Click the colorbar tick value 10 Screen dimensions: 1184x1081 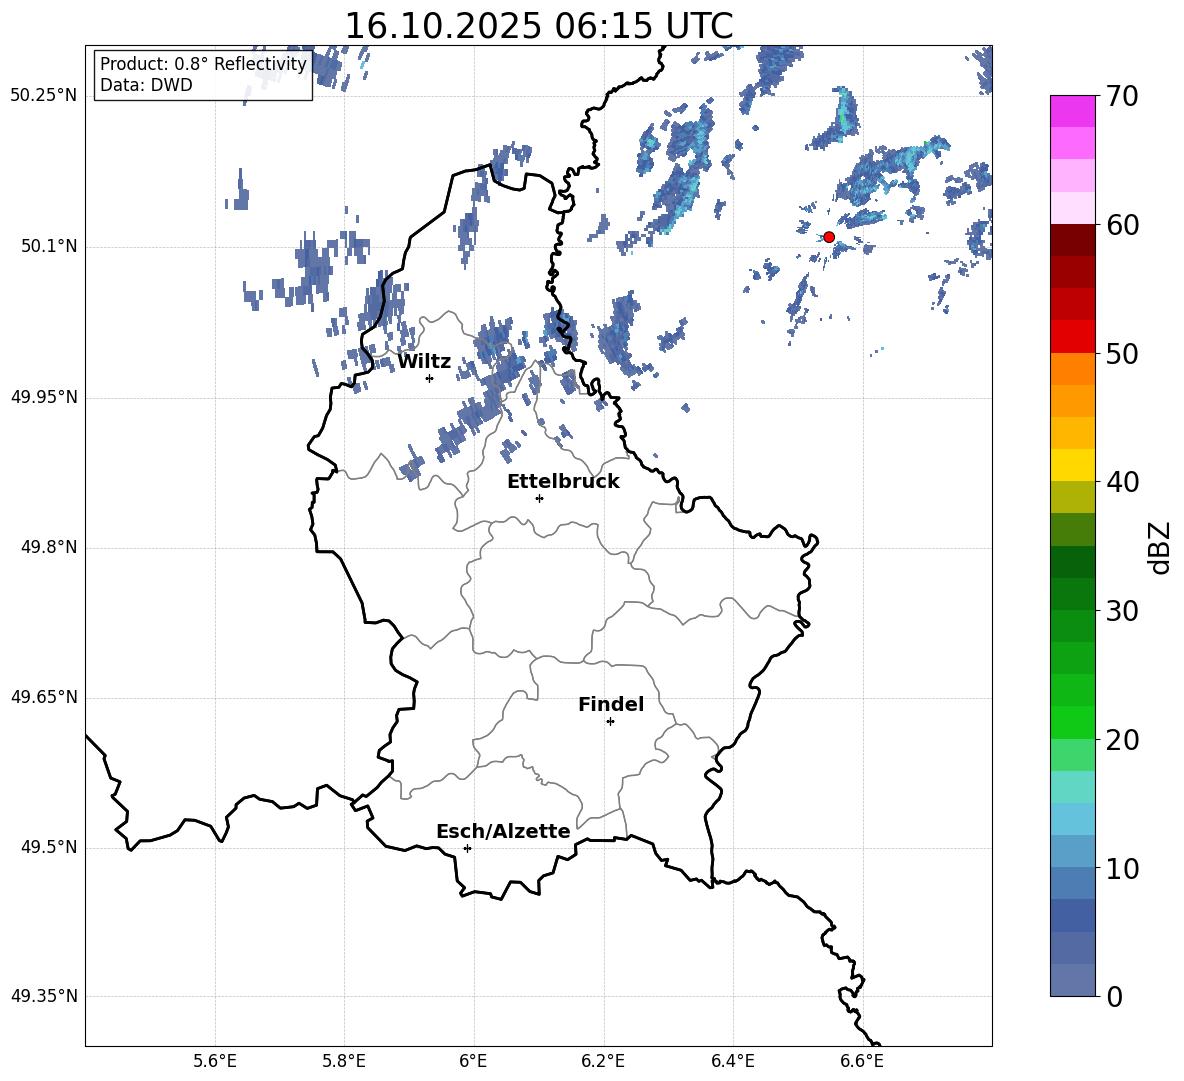click(x=1122, y=868)
